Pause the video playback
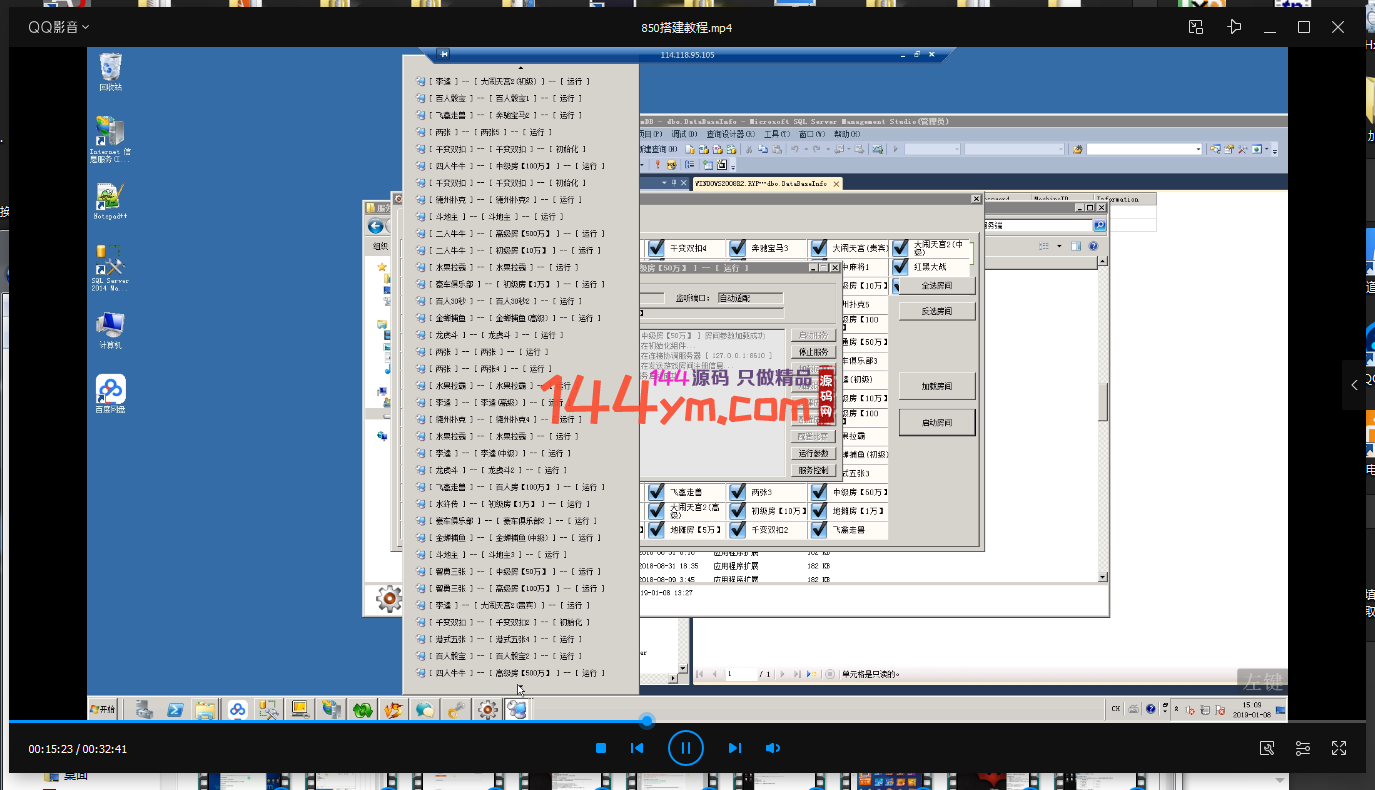Screen dimensions: 1375x790 point(685,748)
